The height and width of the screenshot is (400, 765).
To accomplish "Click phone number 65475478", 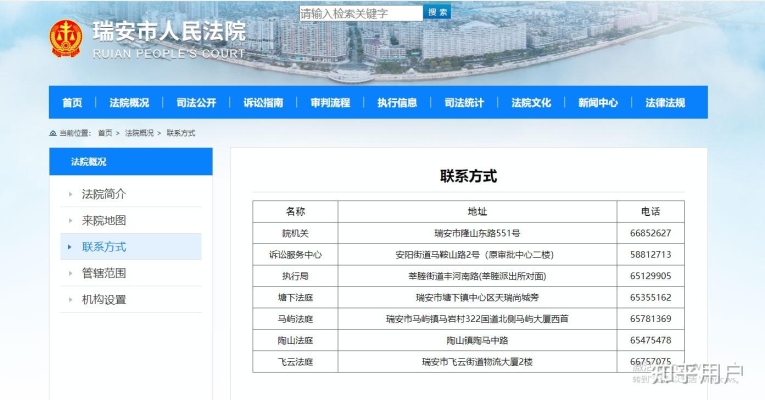I will [650, 340].
